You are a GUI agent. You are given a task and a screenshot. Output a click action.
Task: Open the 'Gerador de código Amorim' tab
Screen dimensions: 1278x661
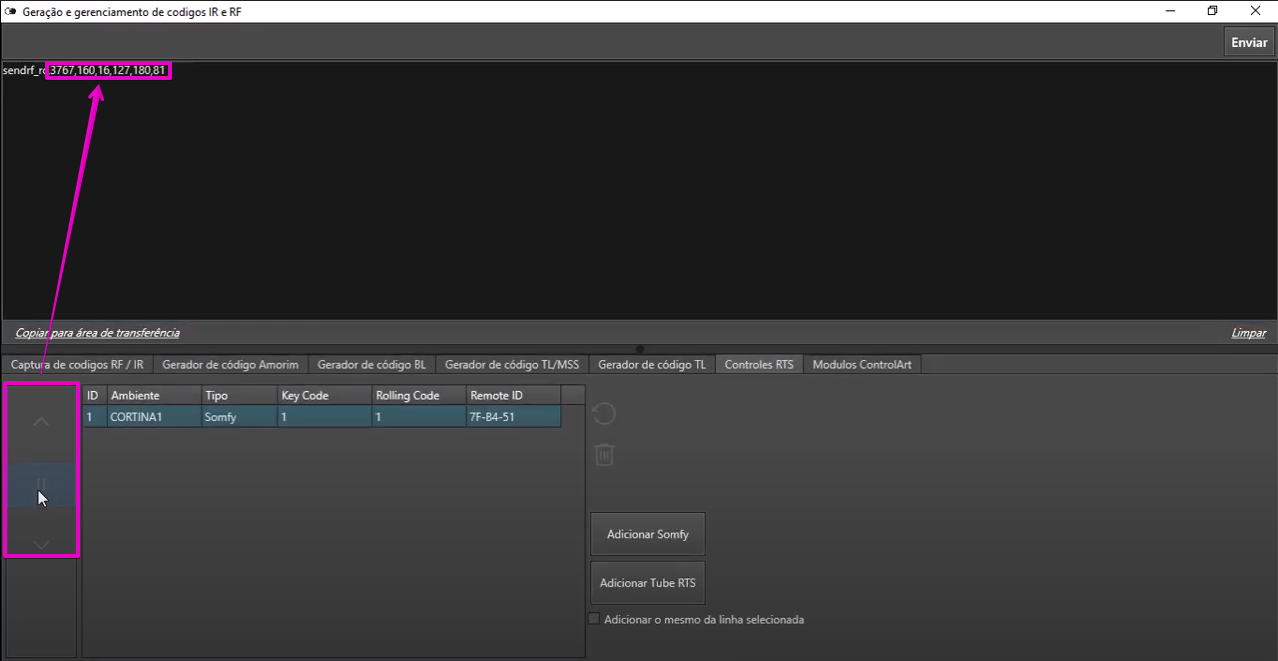pos(230,365)
